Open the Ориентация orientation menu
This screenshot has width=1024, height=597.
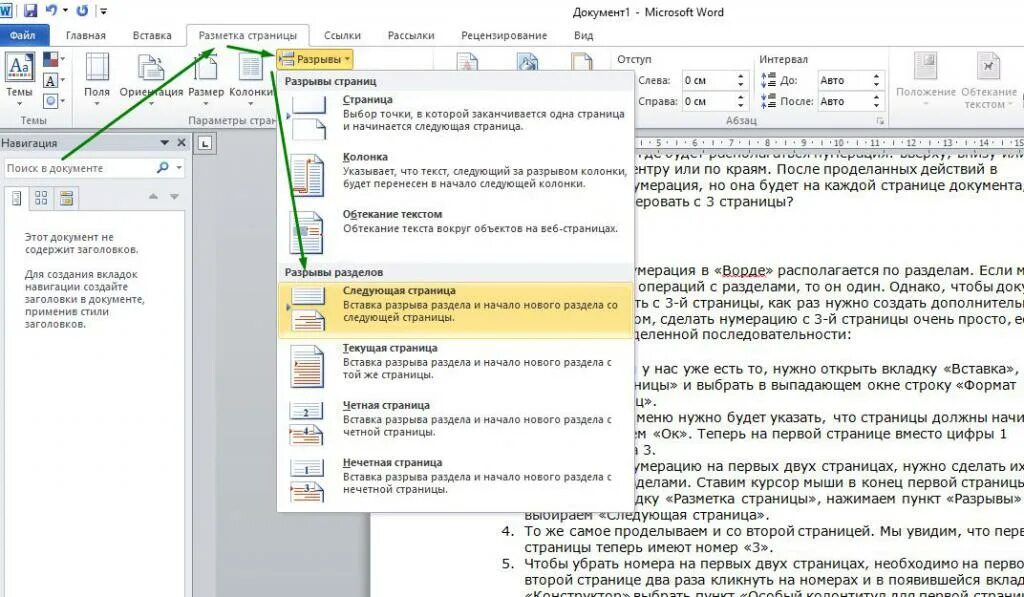click(x=151, y=80)
